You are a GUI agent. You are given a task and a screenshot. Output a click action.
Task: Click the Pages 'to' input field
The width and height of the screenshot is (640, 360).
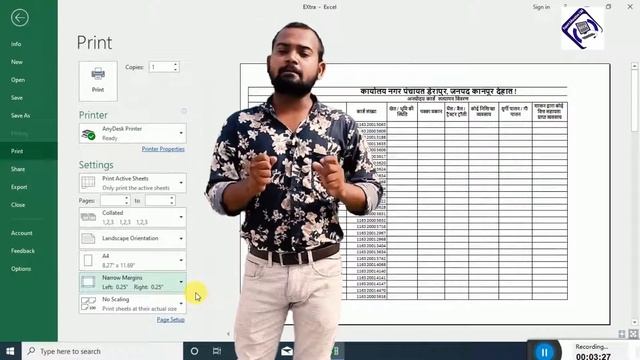click(x=157, y=200)
